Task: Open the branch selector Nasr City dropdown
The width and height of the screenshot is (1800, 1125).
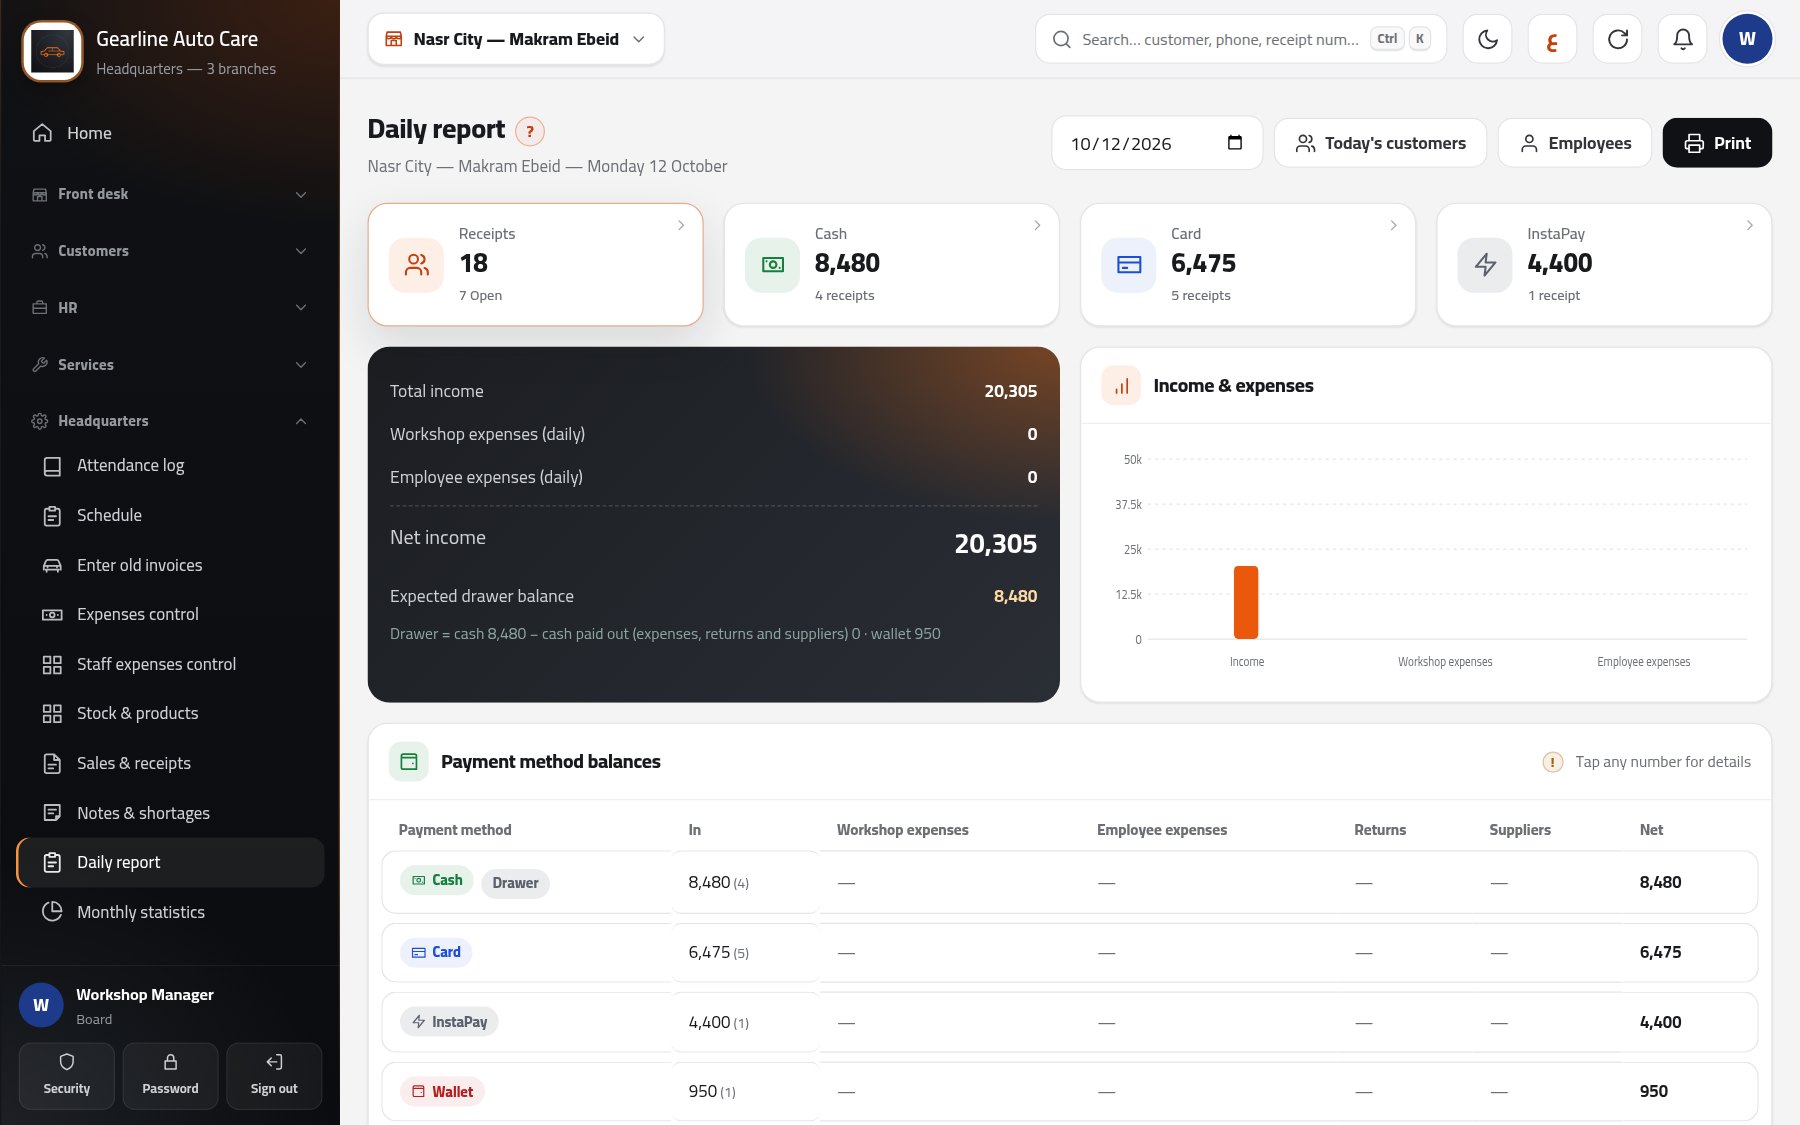Action: [x=516, y=39]
